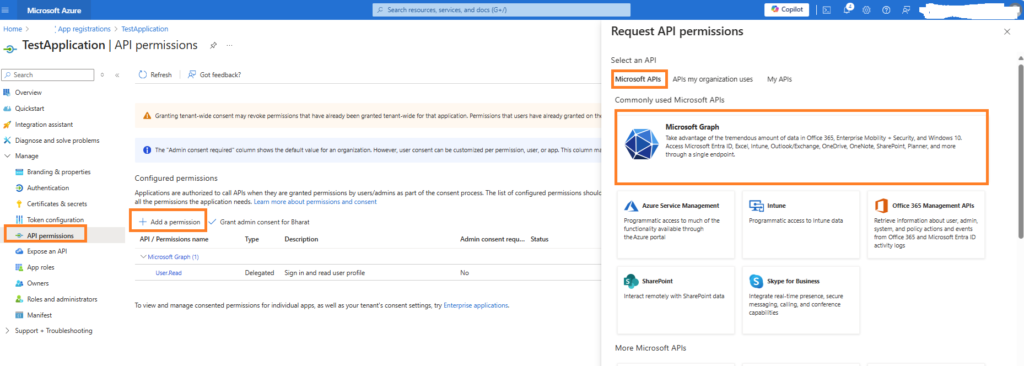Open Authentication in the sidebar

coord(48,188)
